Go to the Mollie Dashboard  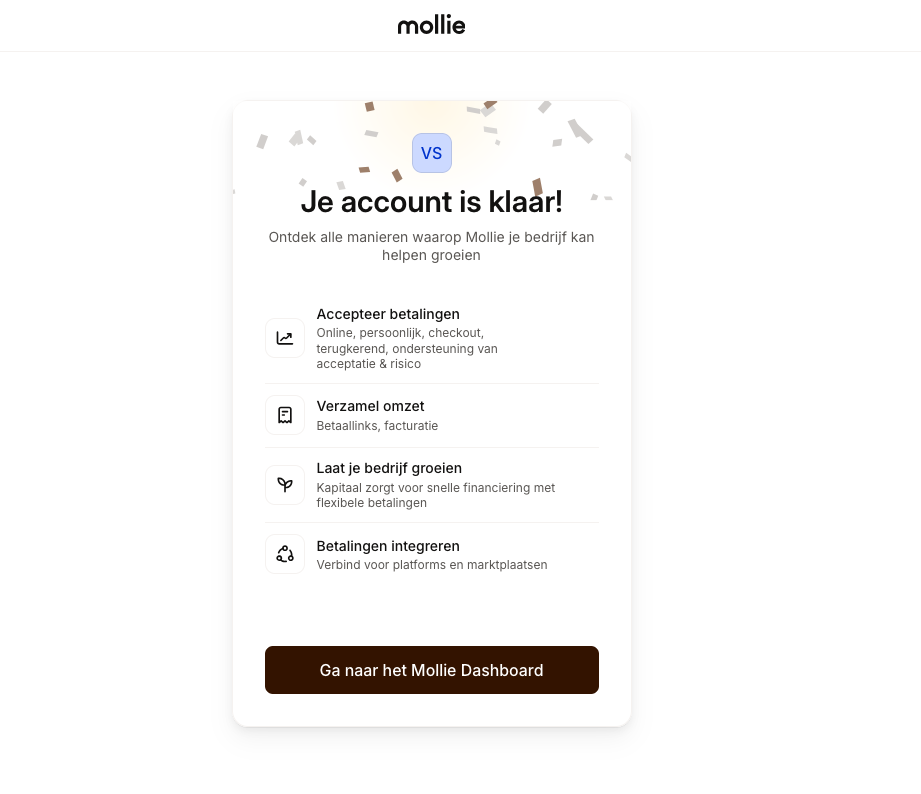432,670
